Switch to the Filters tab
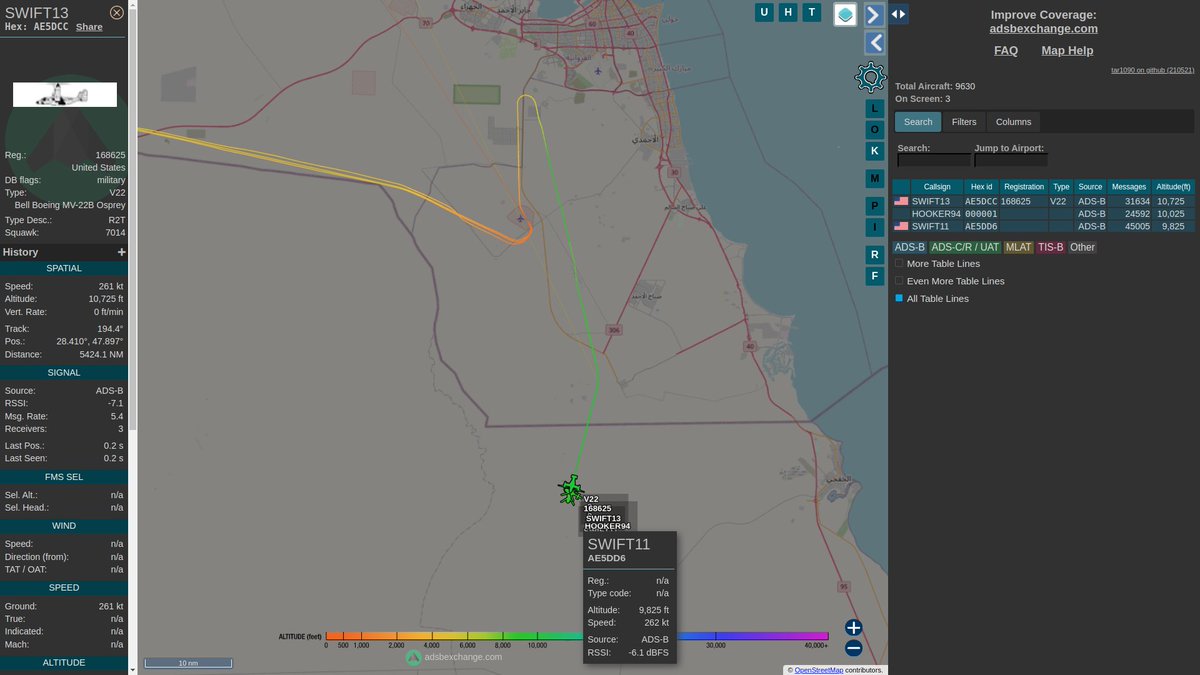The image size is (1200, 675). point(964,122)
